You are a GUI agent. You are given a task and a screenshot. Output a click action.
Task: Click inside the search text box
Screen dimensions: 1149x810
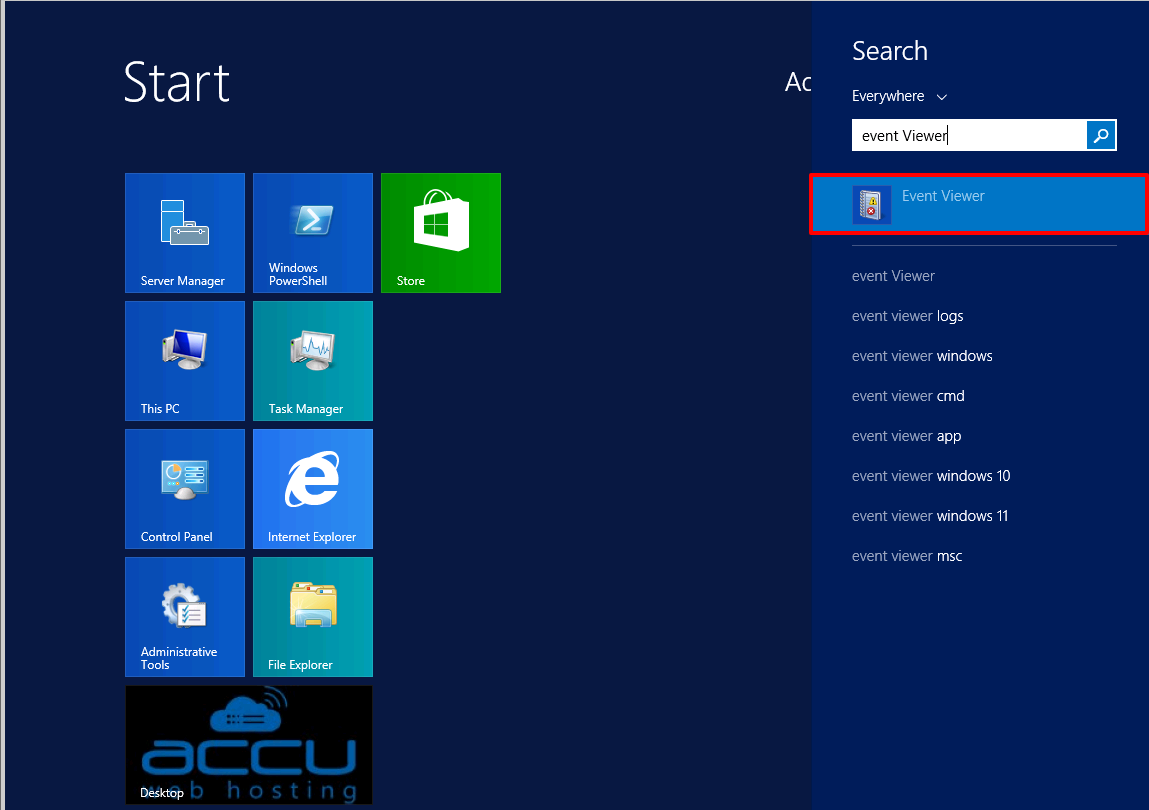969,135
